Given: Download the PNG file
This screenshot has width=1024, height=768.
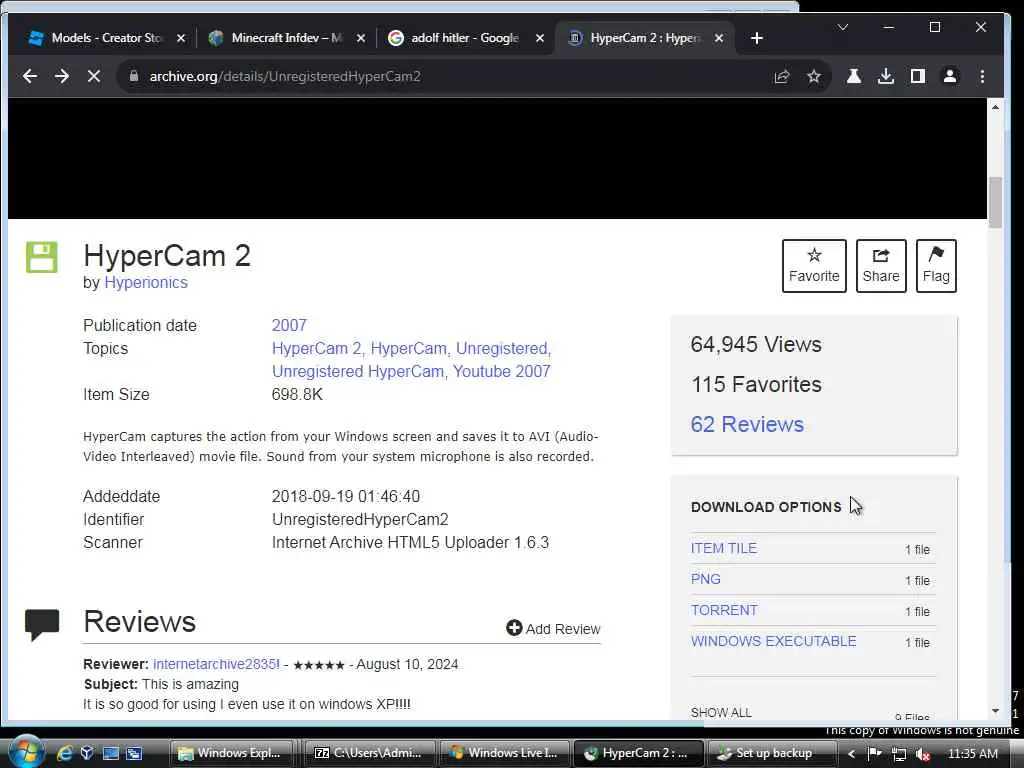Looking at the screenshot, I should [705, 579].
